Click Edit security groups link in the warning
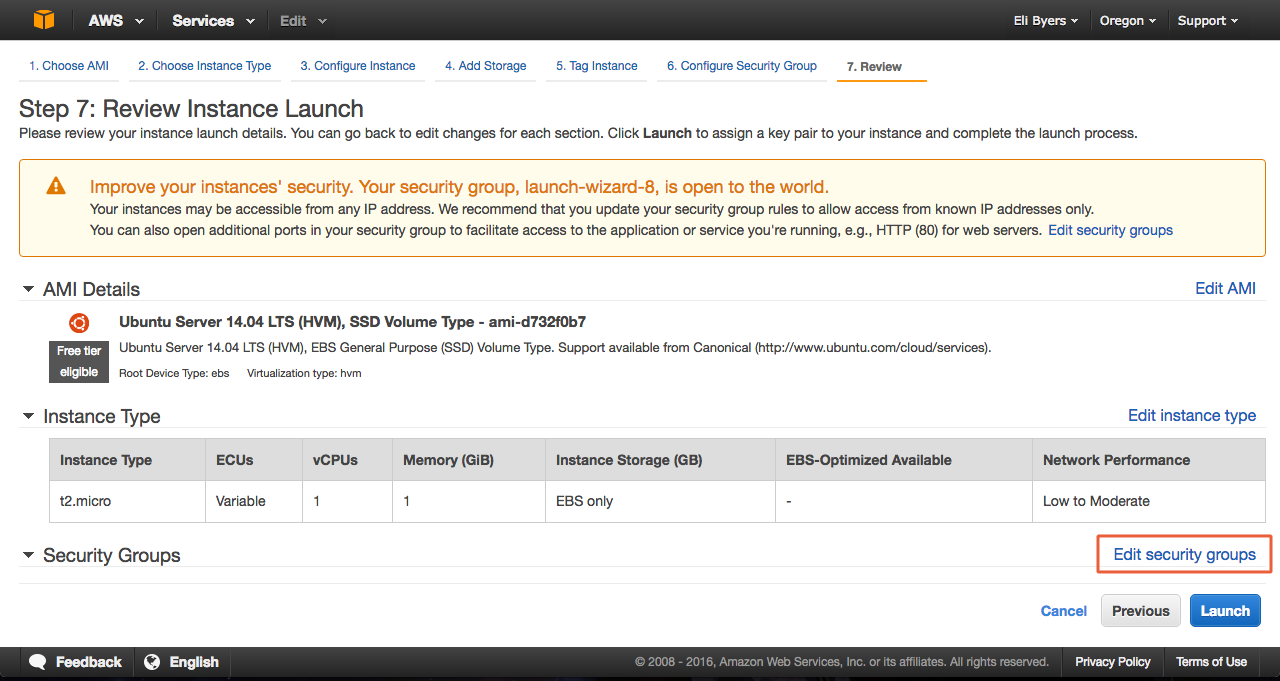The width and height of the screenshot is (1280, 681). pyautogui.click(x=1110, y=230)
